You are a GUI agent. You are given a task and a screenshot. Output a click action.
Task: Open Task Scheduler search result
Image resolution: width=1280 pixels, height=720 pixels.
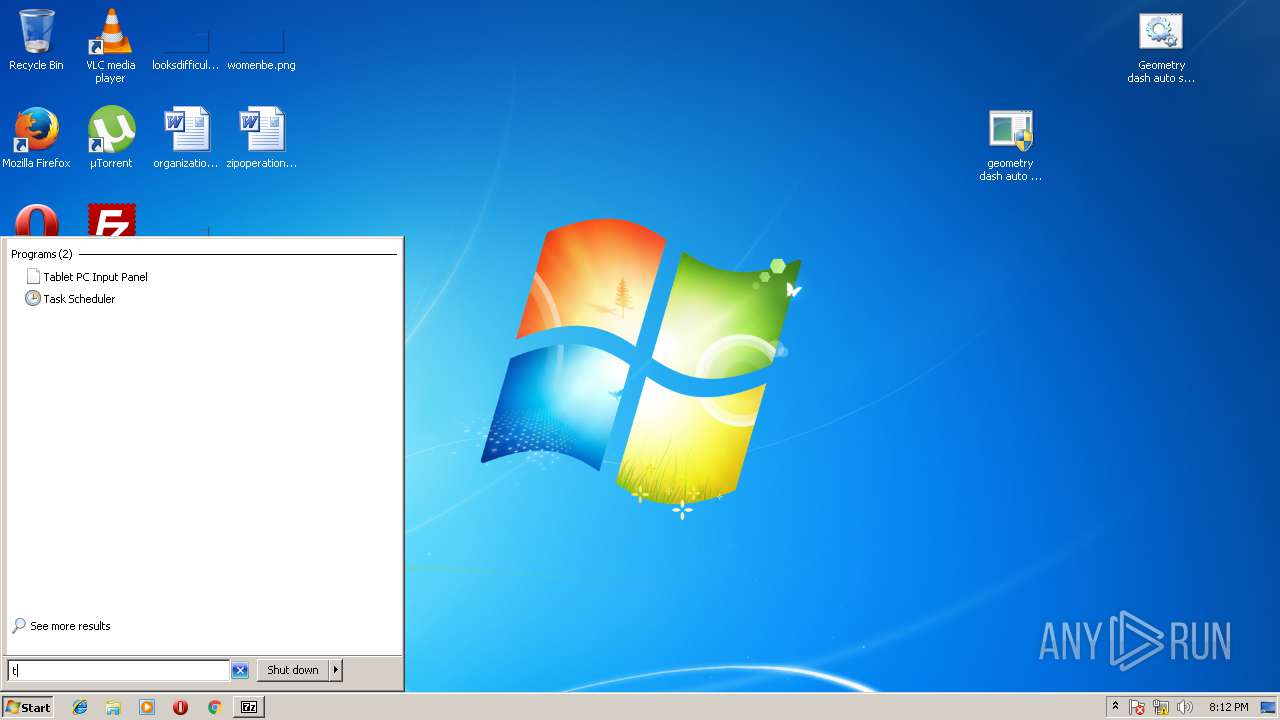coord(79,299)
